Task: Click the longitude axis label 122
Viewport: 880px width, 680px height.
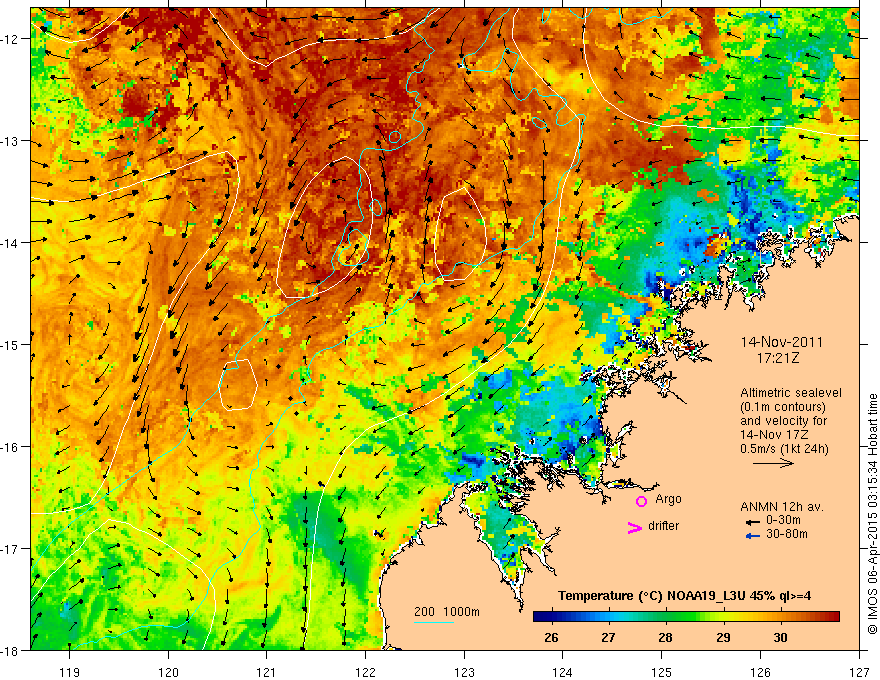Action: click(365, 672)
